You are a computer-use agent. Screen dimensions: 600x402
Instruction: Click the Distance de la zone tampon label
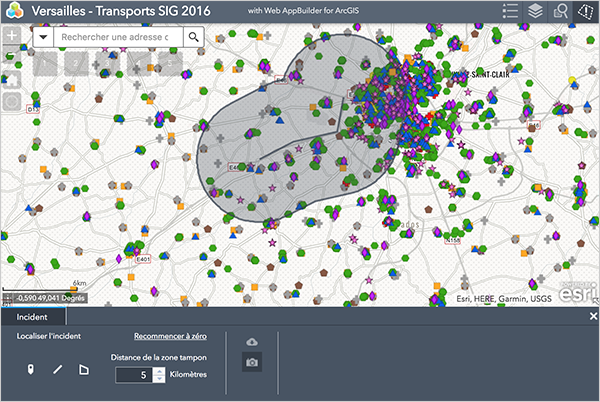(x=158, y=358)
